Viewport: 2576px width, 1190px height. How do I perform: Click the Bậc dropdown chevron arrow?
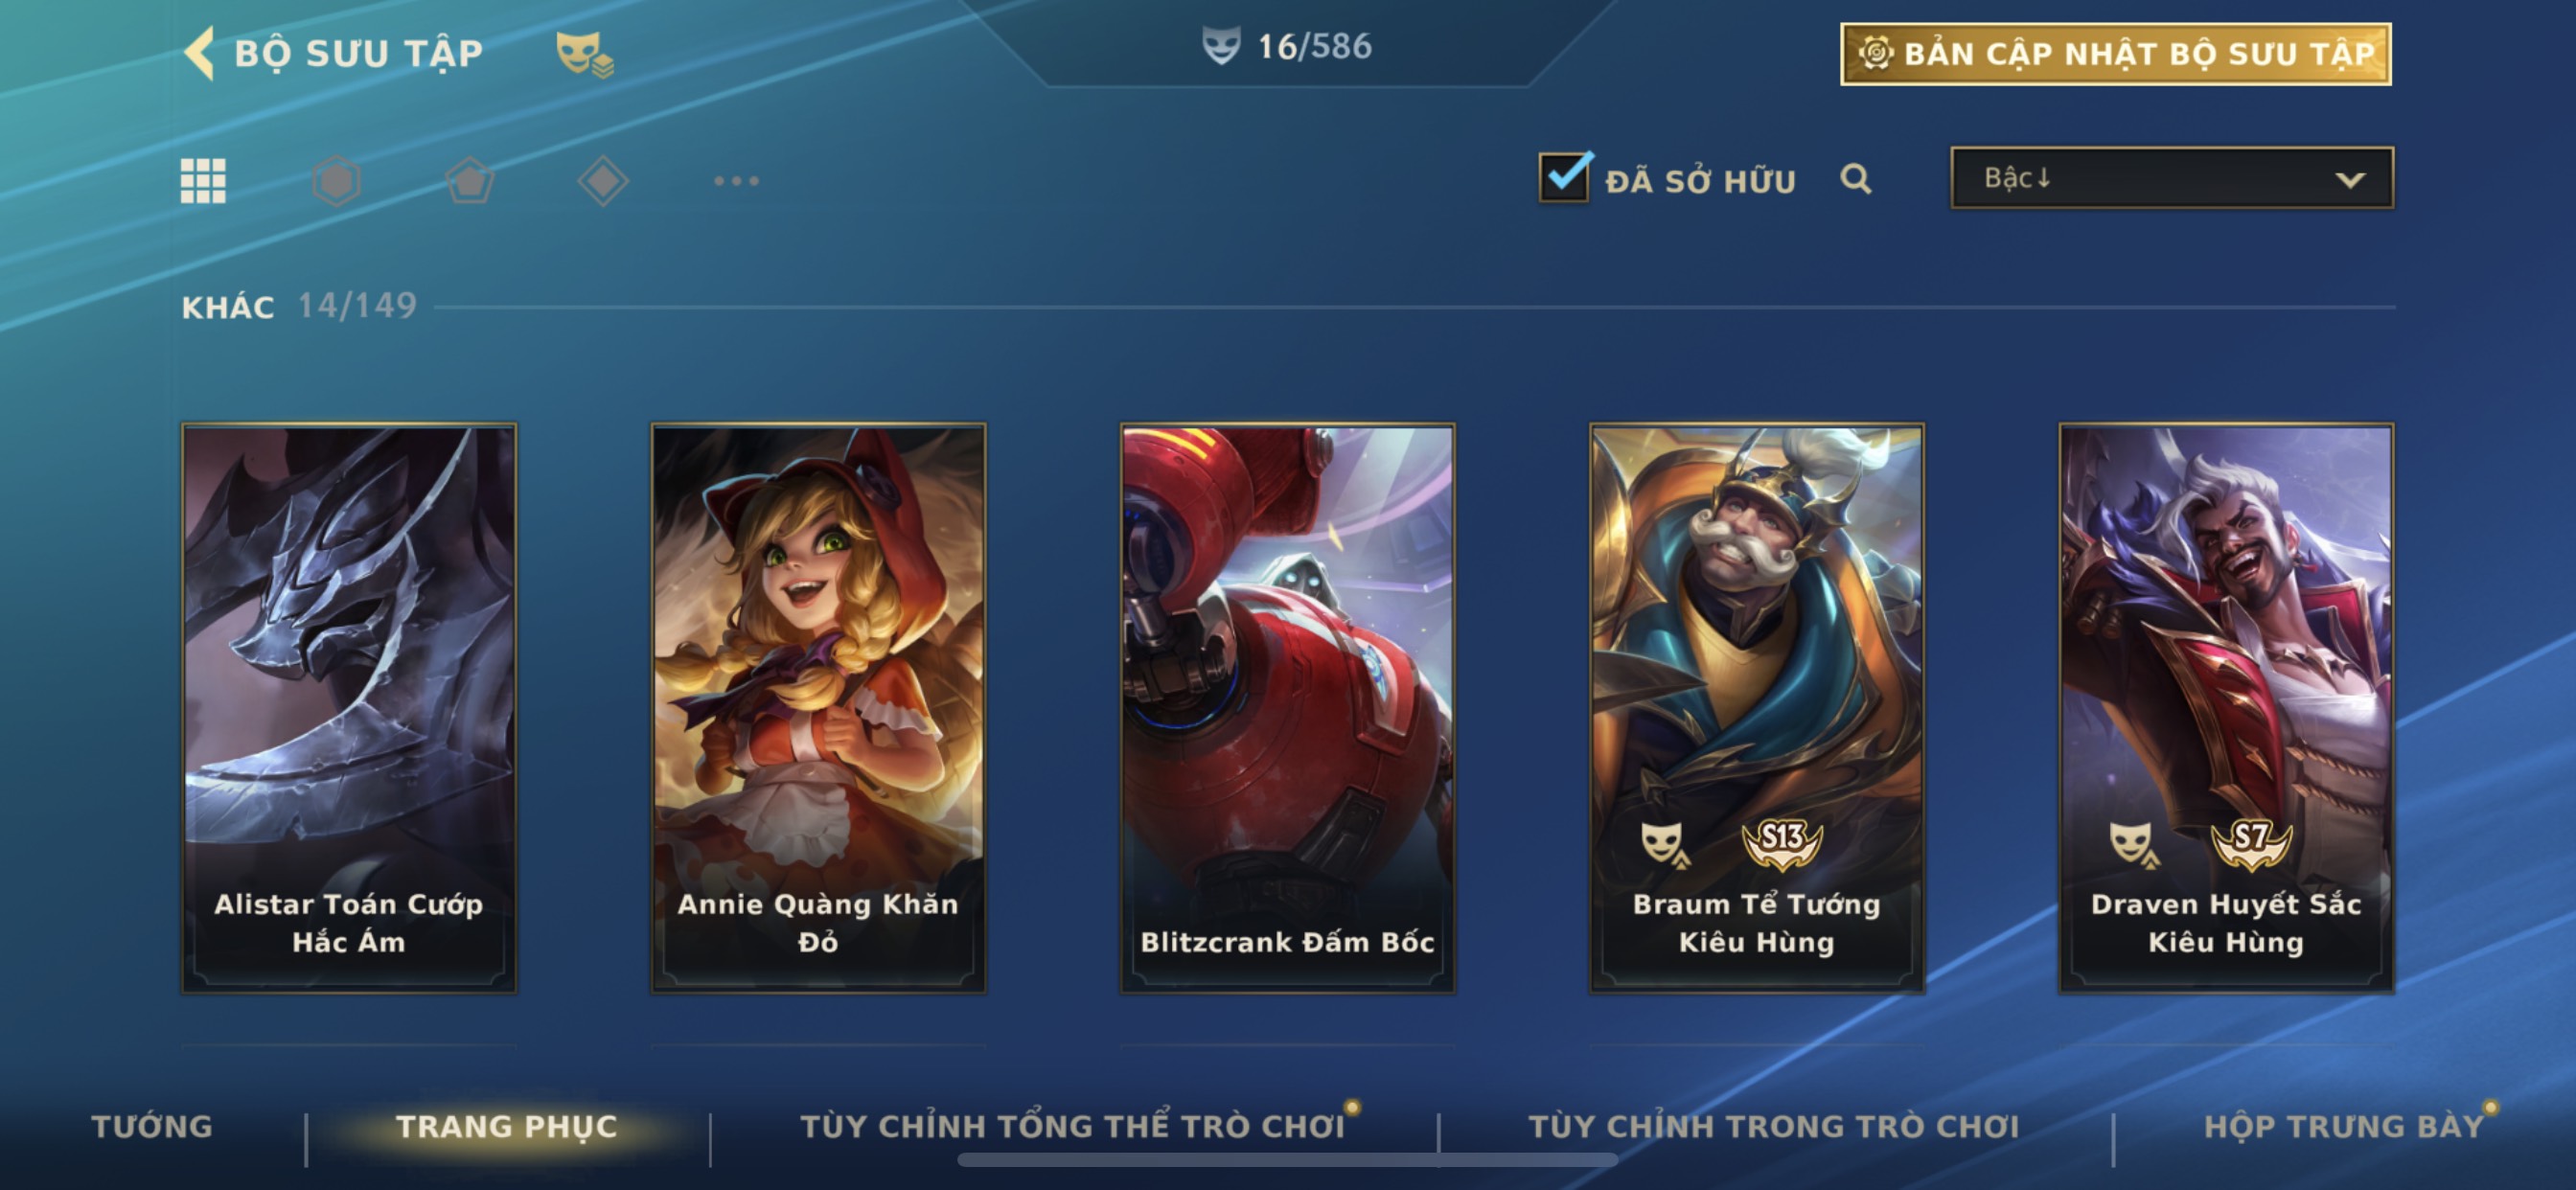[x=2350, y=180]
